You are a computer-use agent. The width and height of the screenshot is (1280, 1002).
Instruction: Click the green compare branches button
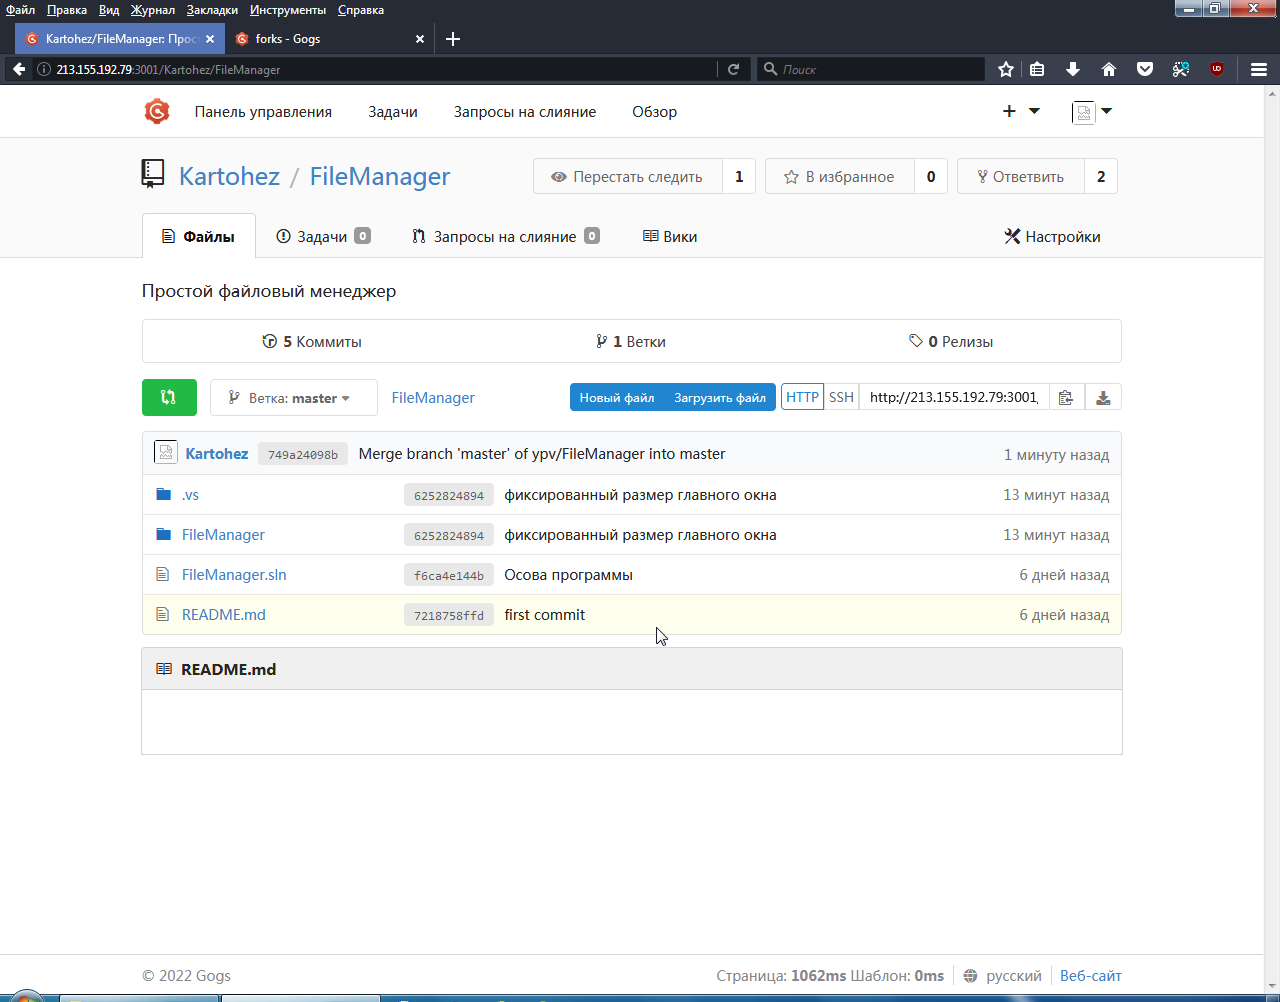(169, 397)
